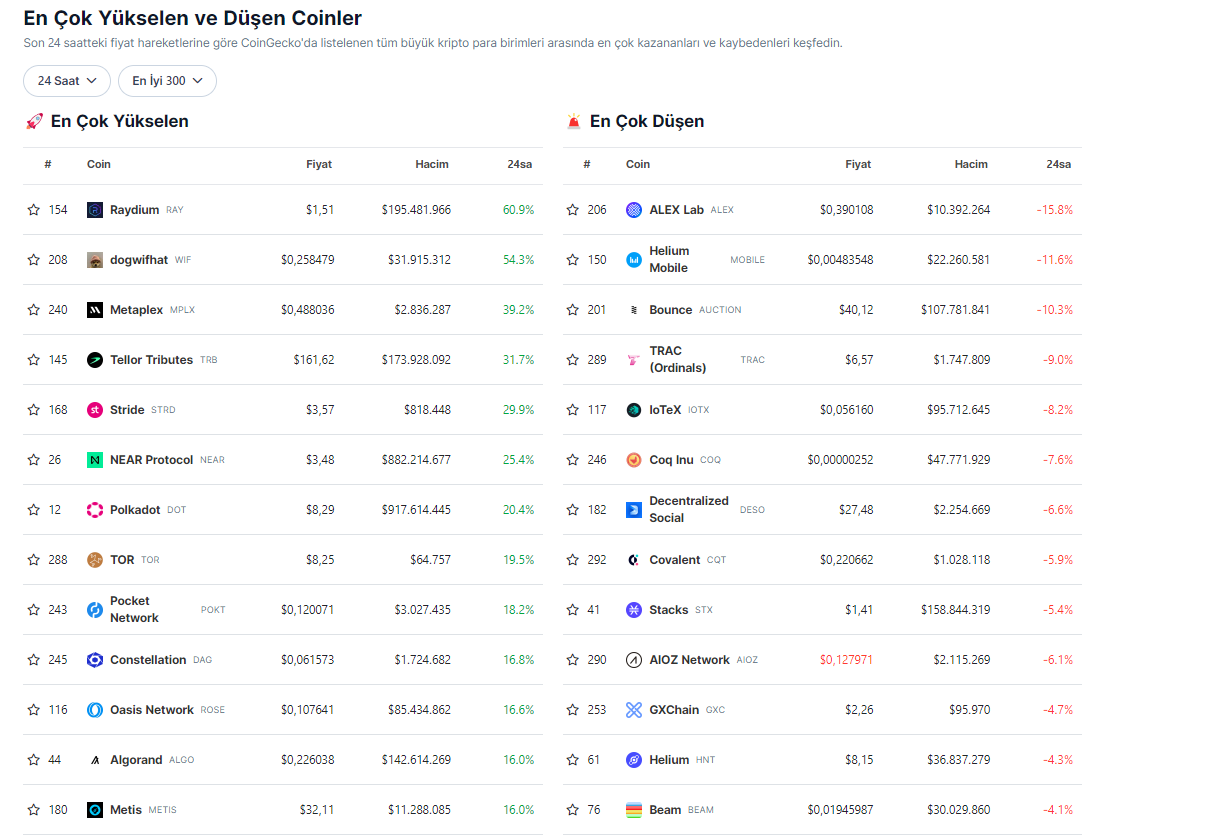
Task: Click the NEAR Protocol coin logo
Action: coord(95,460)
